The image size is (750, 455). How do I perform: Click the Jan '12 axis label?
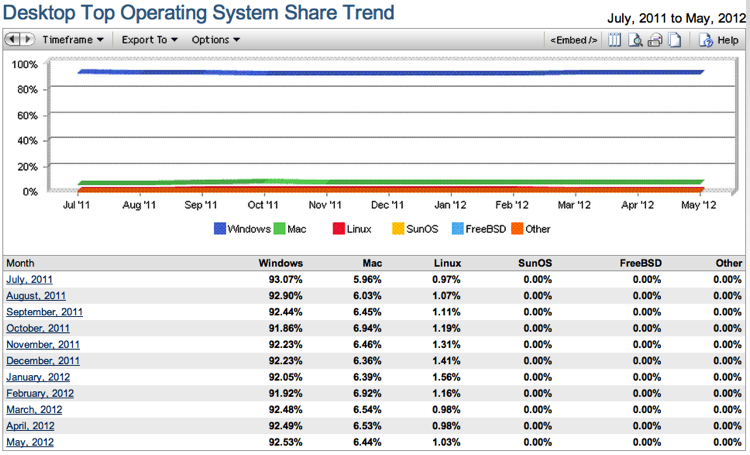pos(450,205)
